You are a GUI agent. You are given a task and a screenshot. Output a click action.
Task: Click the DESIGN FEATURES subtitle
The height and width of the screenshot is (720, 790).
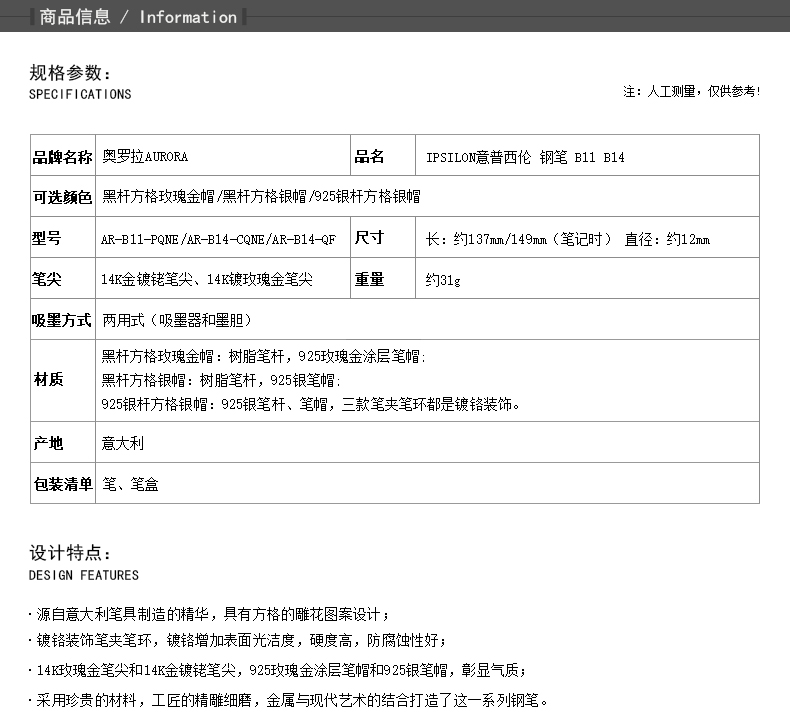pyautogui.click(x=84, y=575)
